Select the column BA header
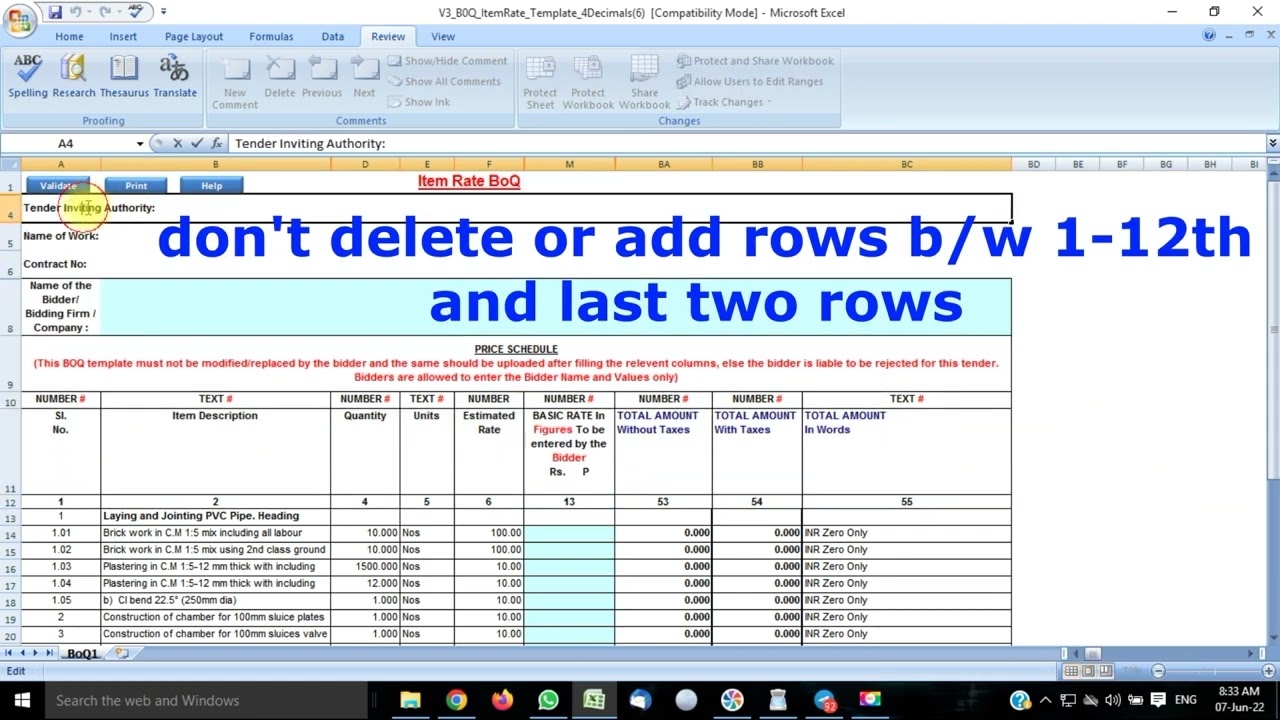The width and height of the screenshot is (1280, 720). click(x=663, y=164)
